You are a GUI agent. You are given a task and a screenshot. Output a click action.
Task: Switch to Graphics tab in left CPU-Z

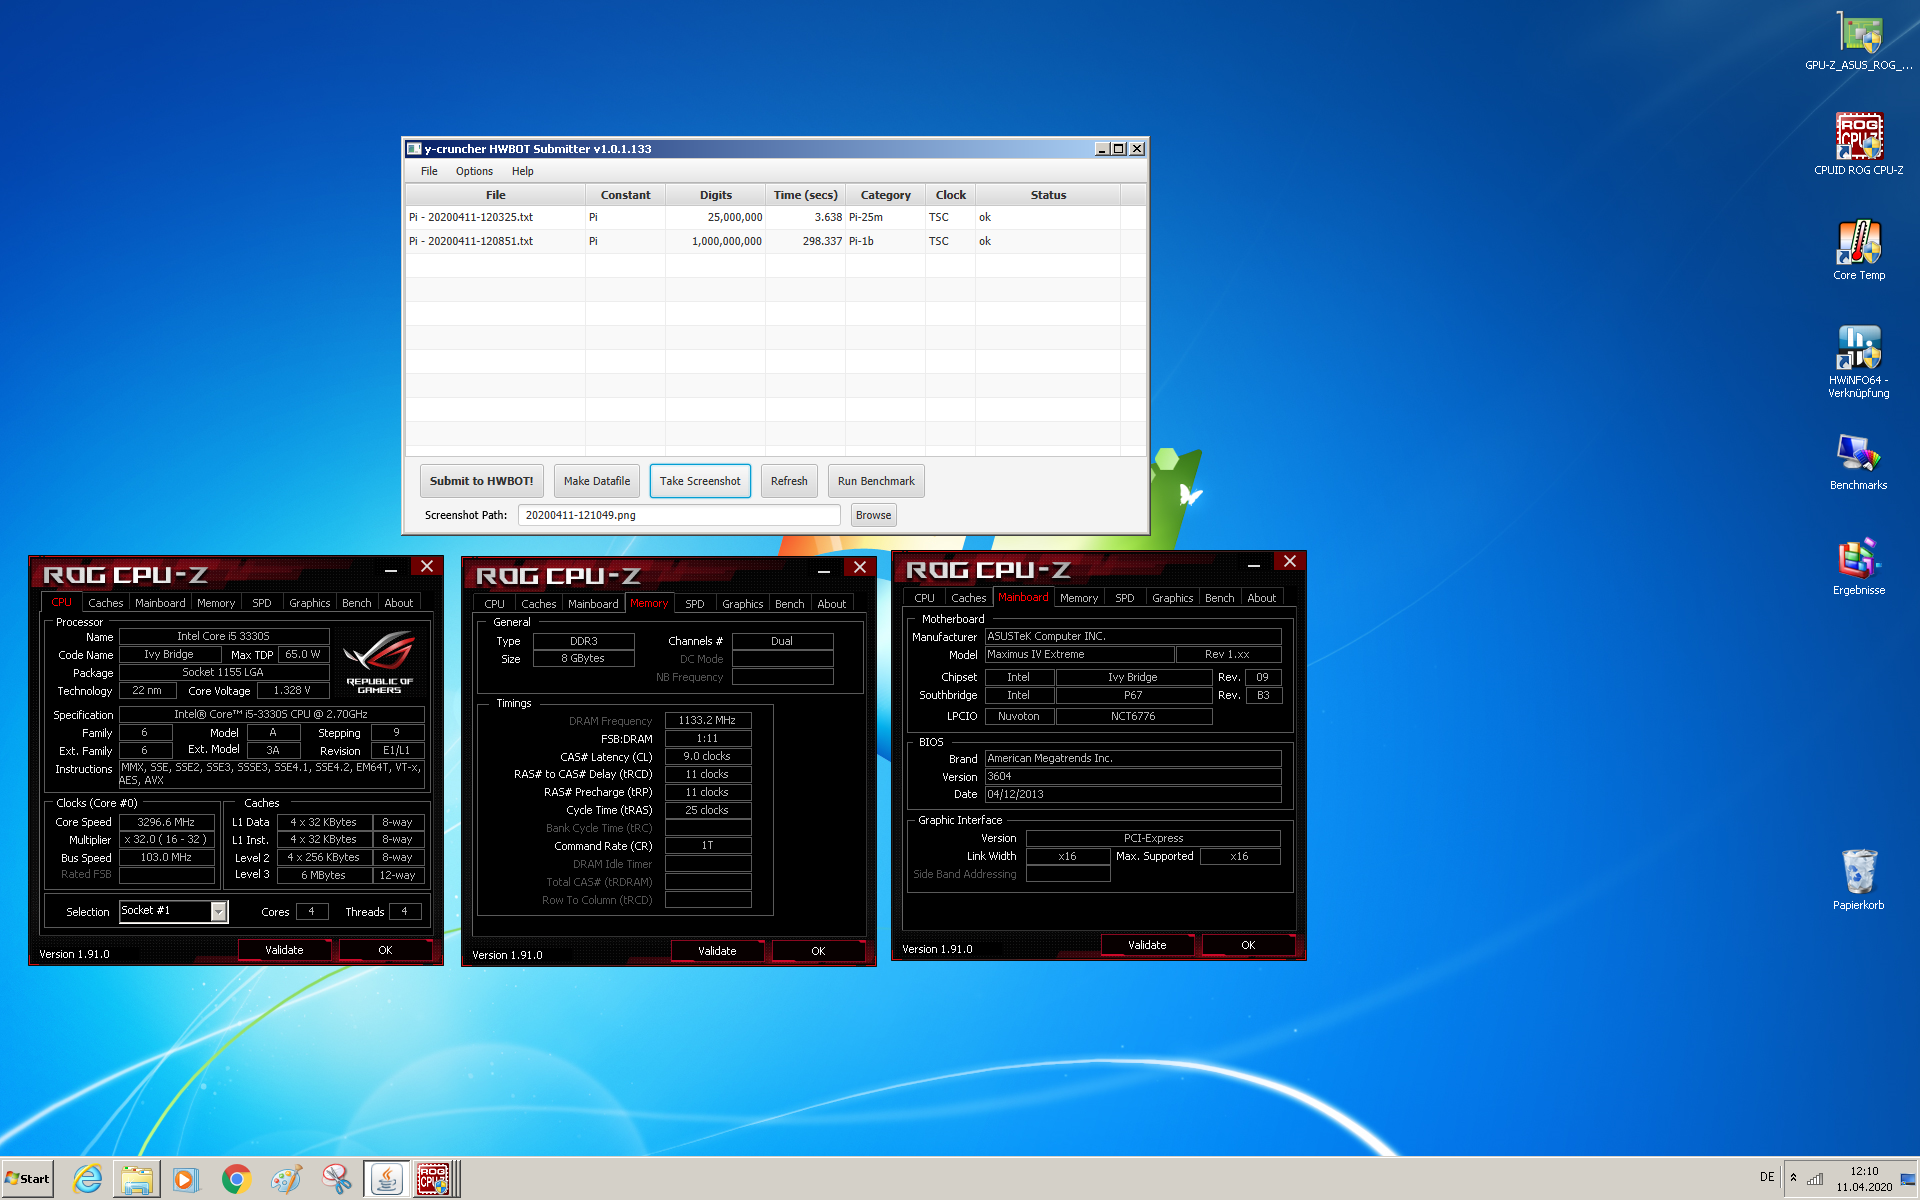310,603
